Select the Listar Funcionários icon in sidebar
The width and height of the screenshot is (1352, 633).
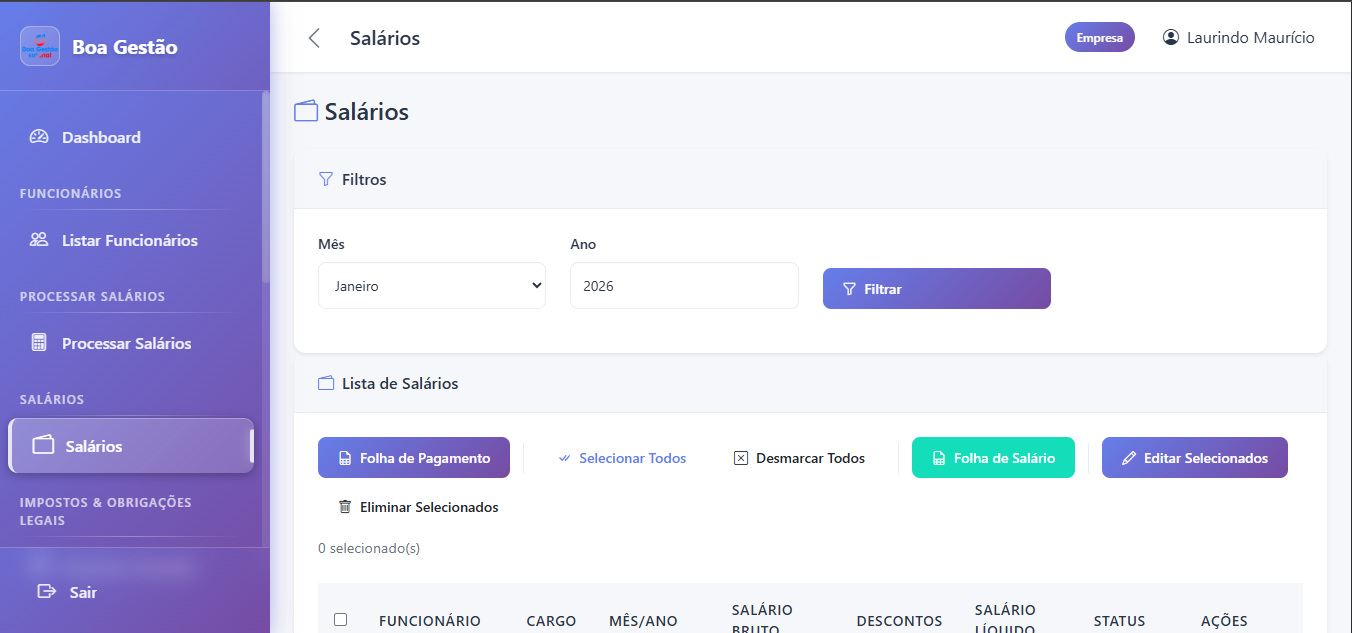[x=38, y=240]
